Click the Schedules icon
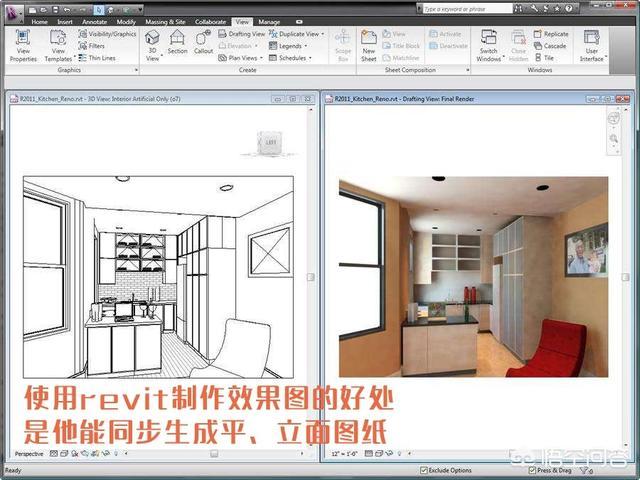Image resolution: width=640 pixels, height=480 pixels. (x=273, y=58)
